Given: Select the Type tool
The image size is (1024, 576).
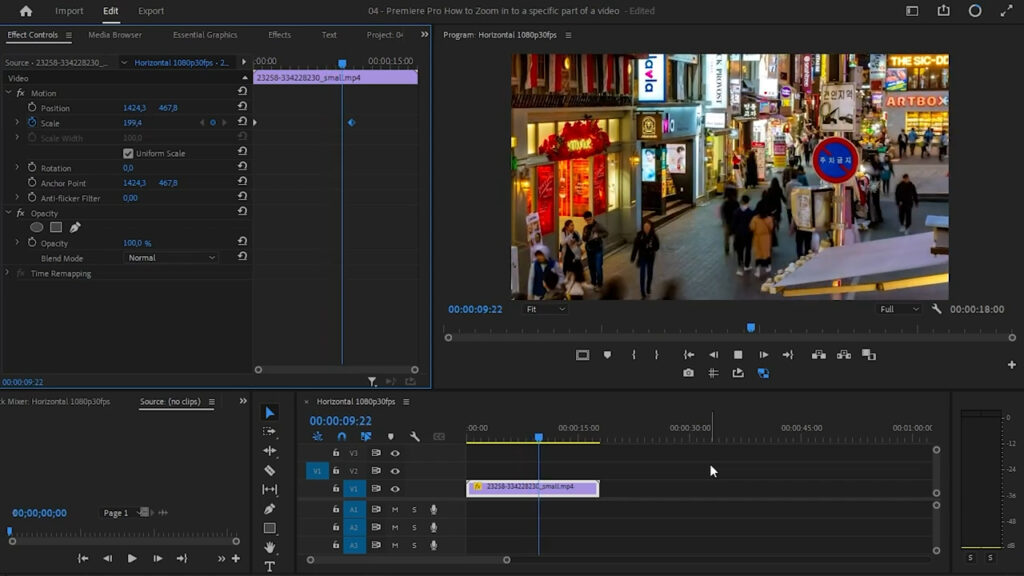Looking at the screenshot, I should 270,566.
